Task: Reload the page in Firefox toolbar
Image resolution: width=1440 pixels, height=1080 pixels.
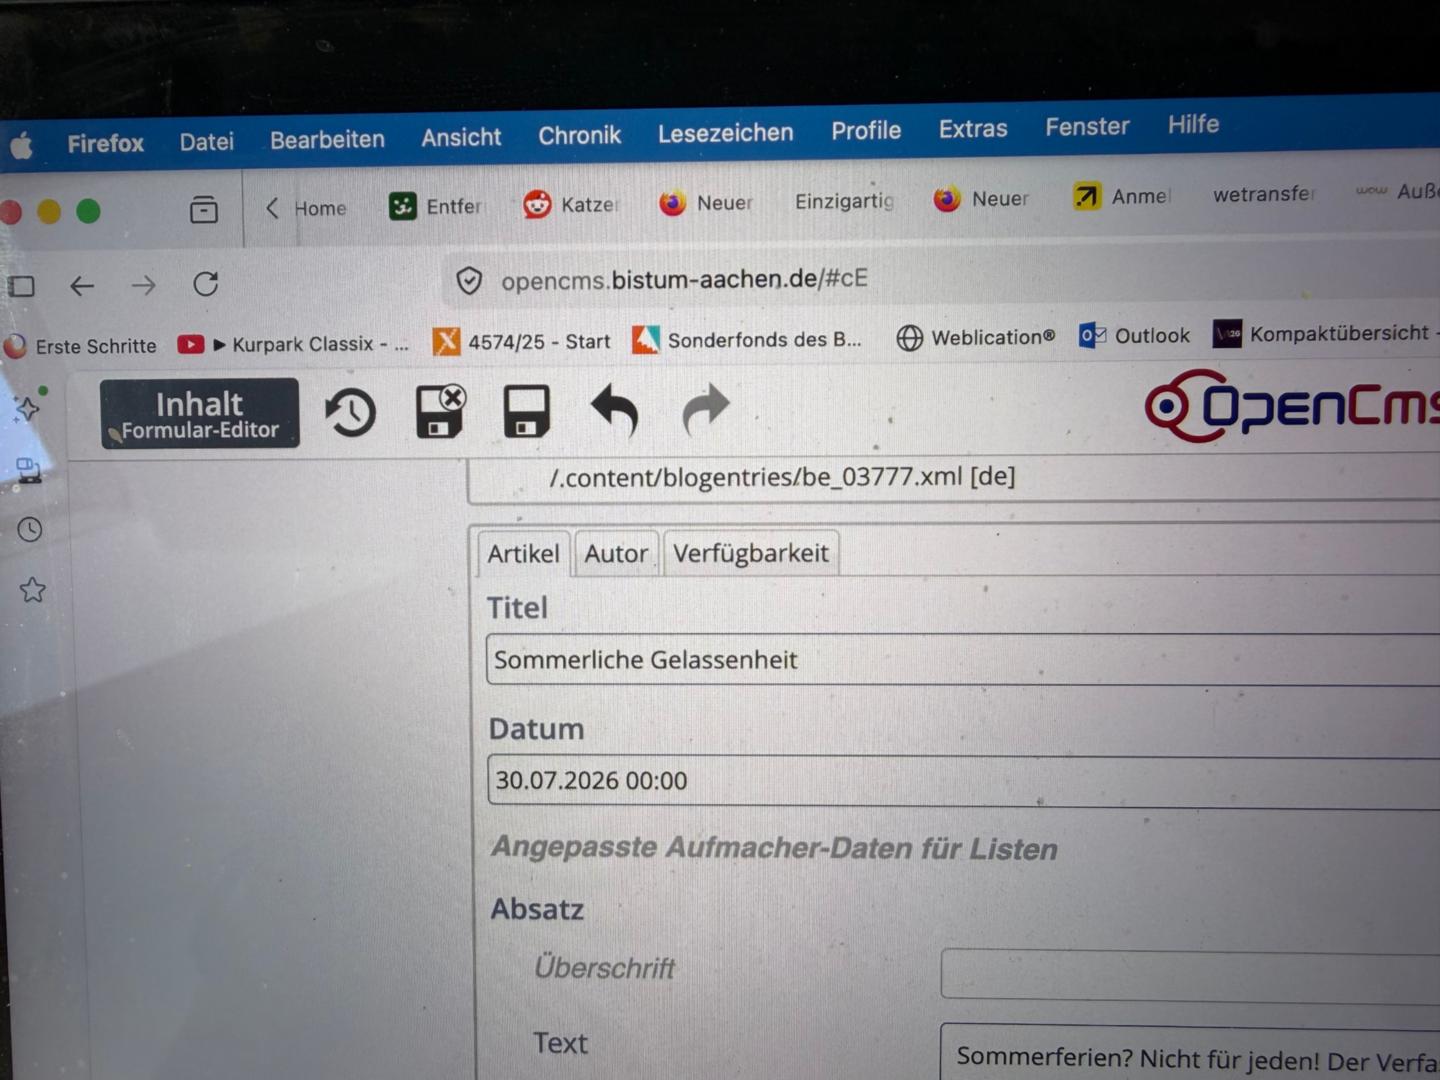Action: click(206, 284)
